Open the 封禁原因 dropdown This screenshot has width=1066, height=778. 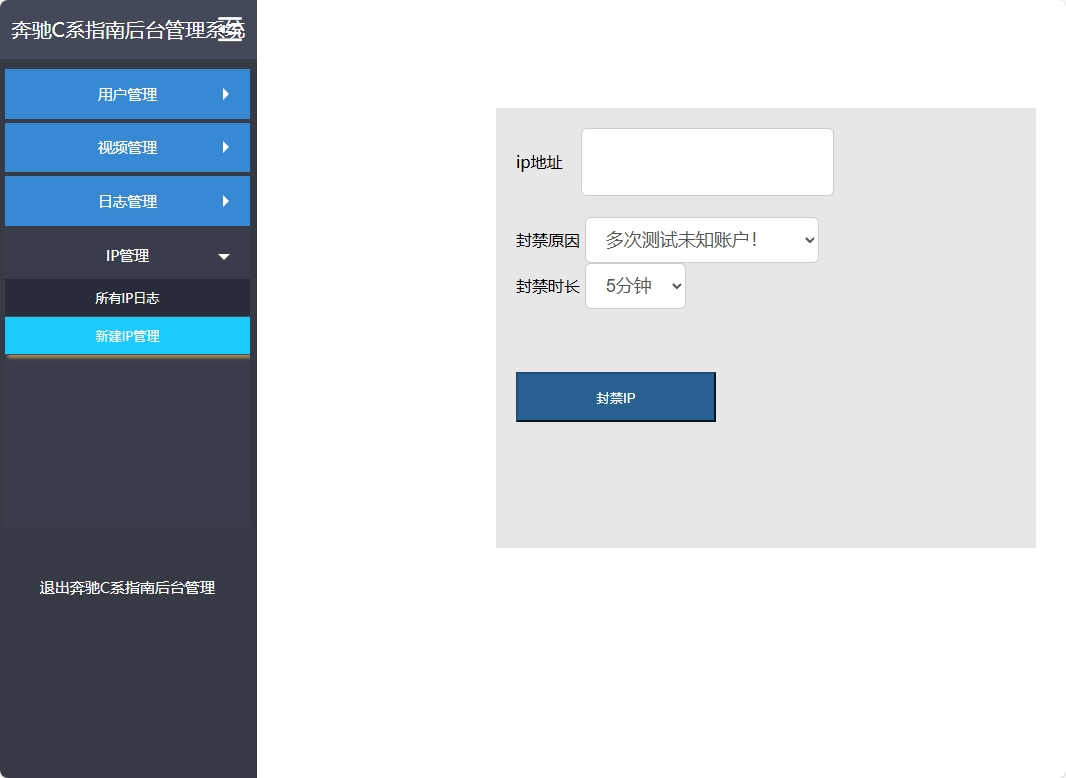coord(702,240)
